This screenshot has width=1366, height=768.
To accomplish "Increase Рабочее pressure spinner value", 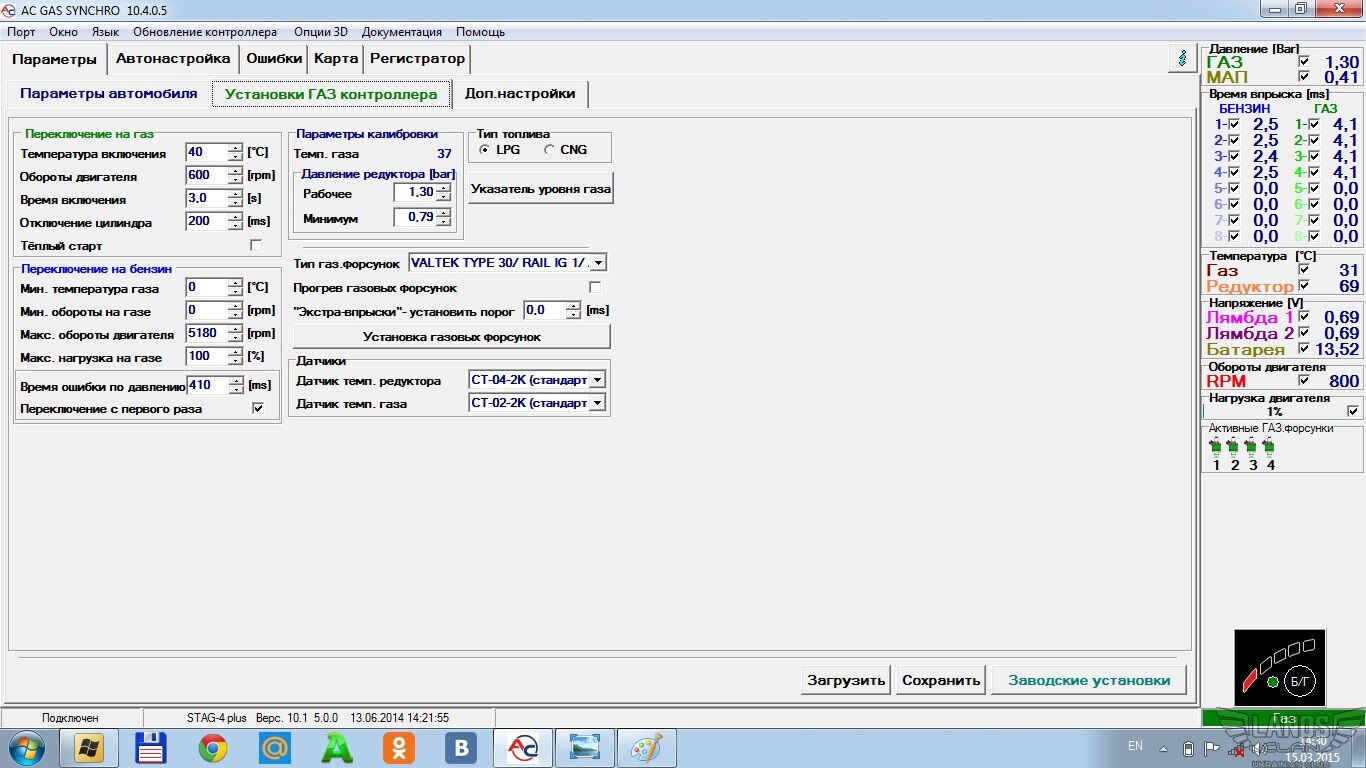I will (x=443, y=188).
